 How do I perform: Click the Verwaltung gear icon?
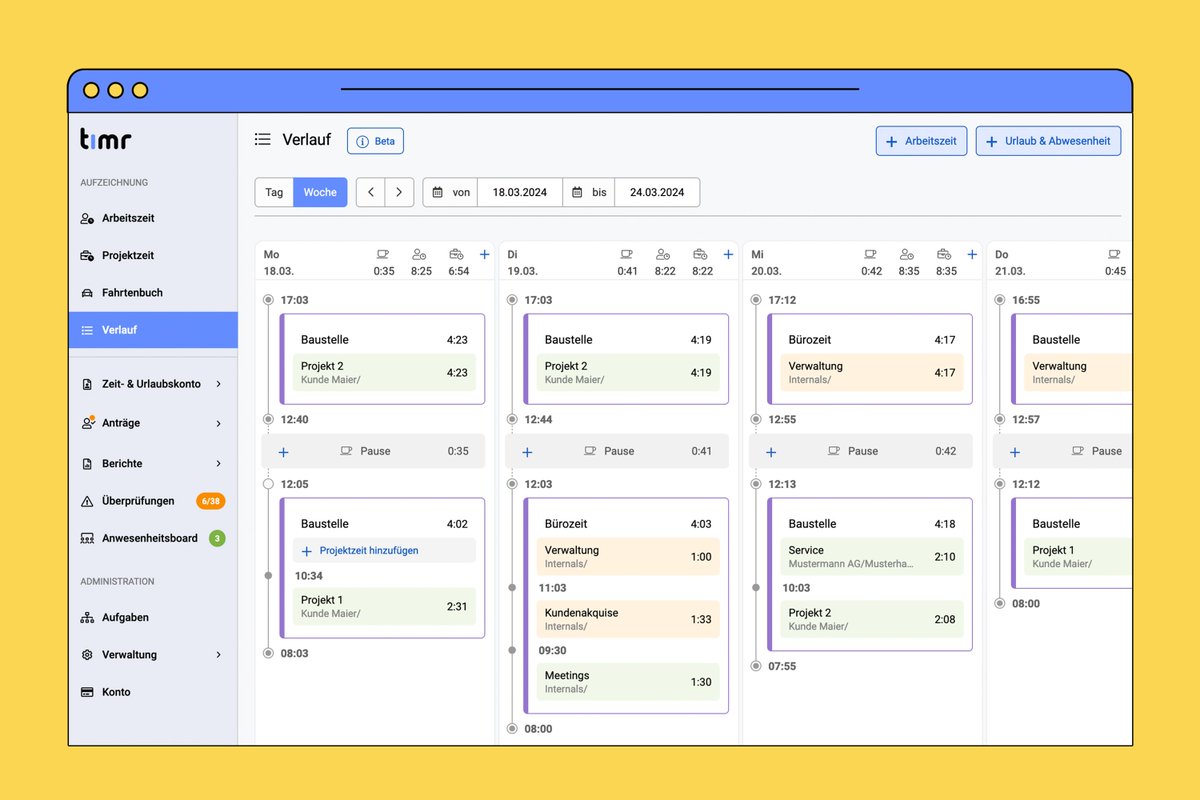(x=87, y=655)
